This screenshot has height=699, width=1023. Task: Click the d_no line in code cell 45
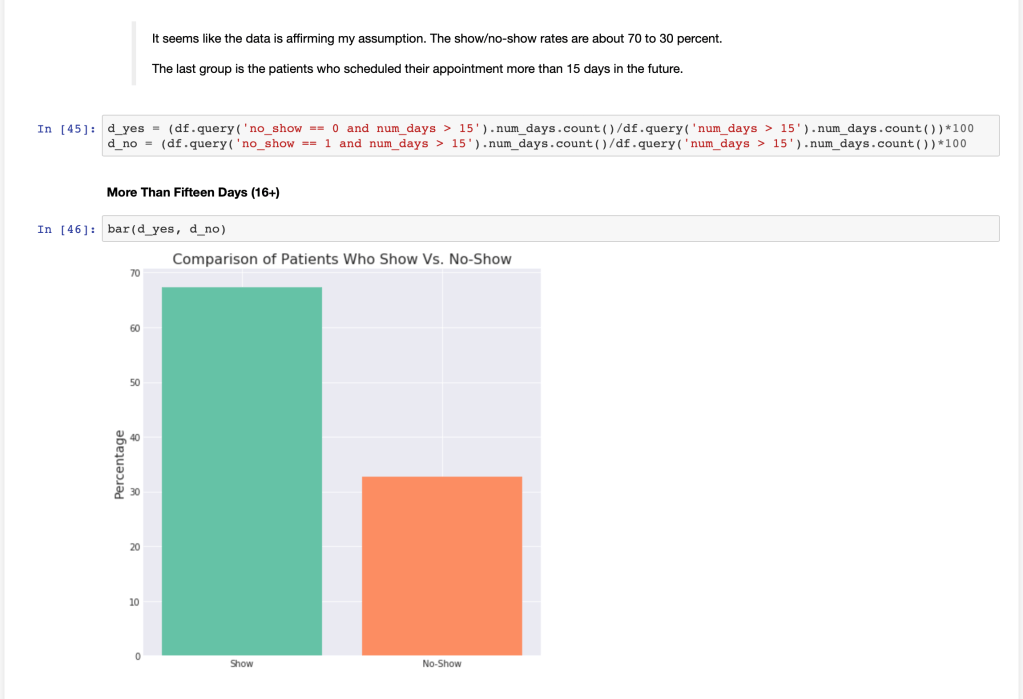coord(536,144)
